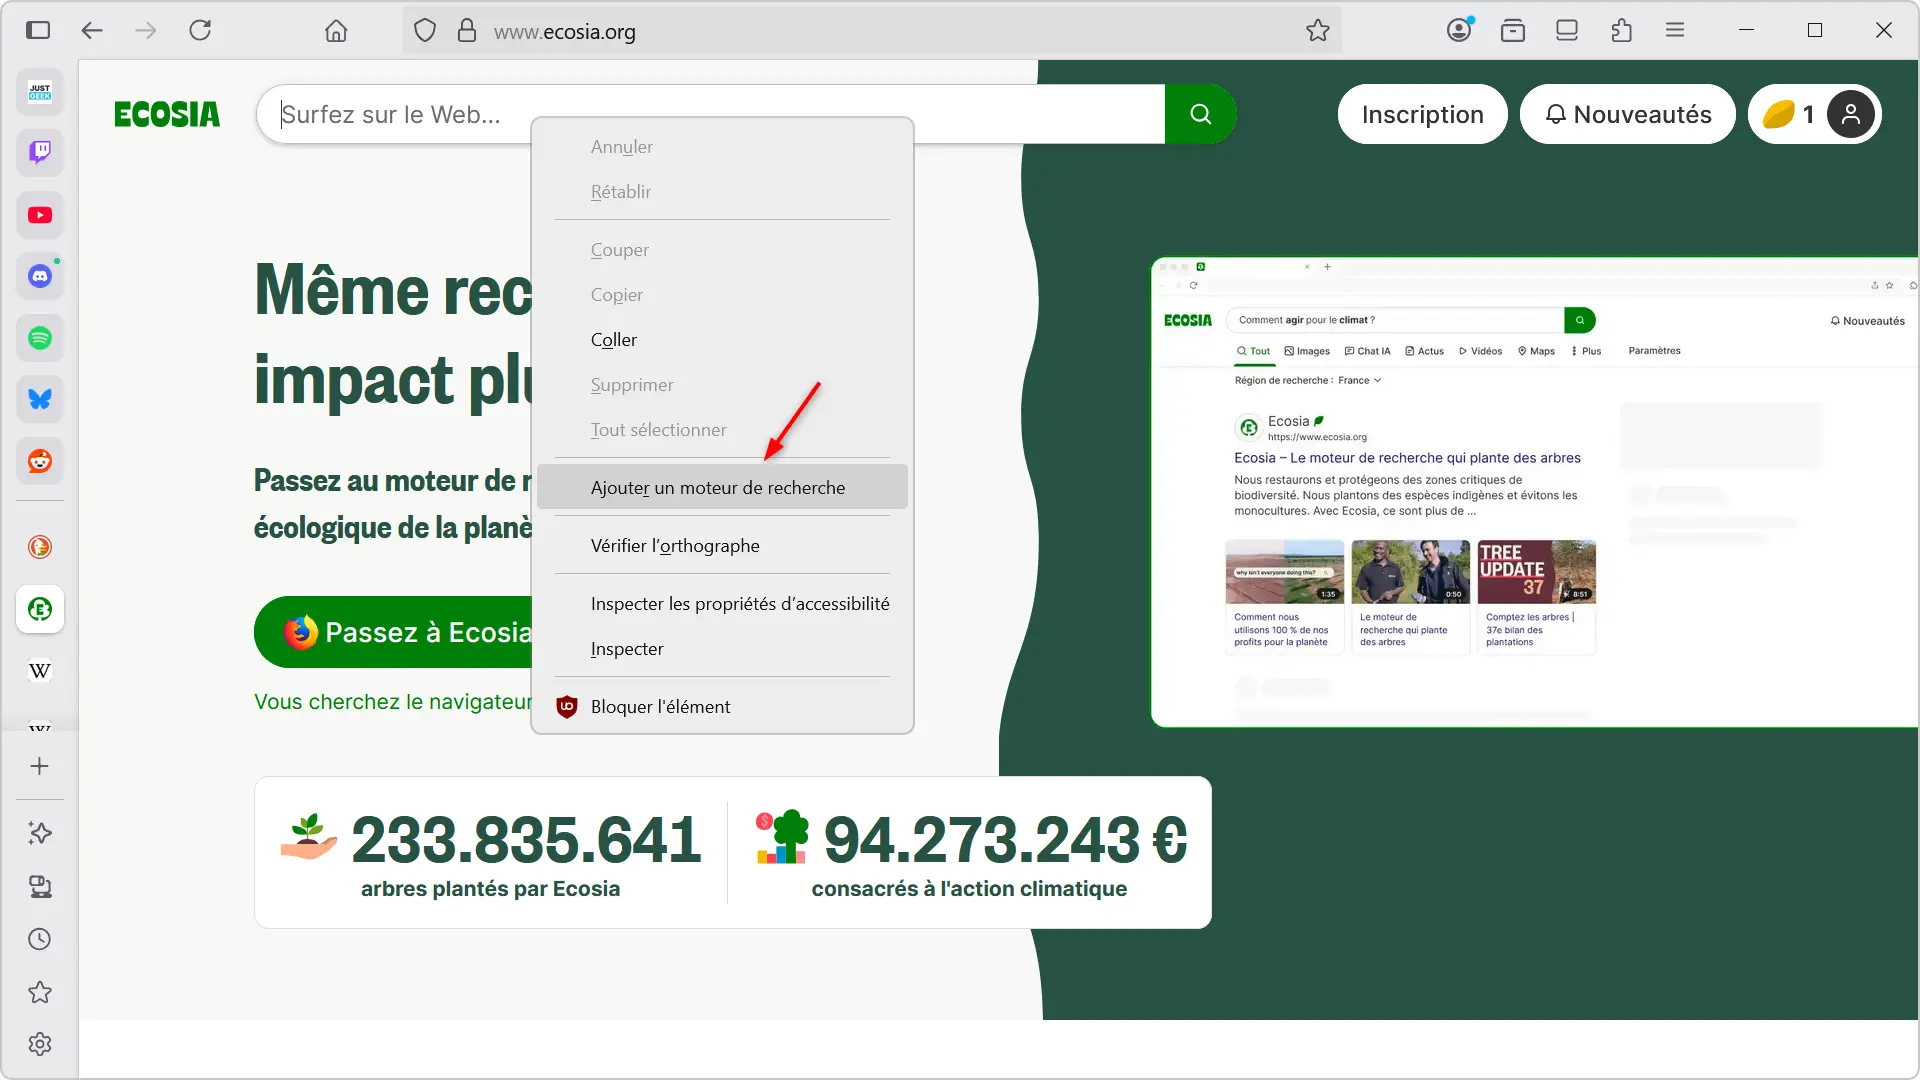Open the Nouveautés notifications button
Viewport: 1920px width, 1080px height.
1627,114
